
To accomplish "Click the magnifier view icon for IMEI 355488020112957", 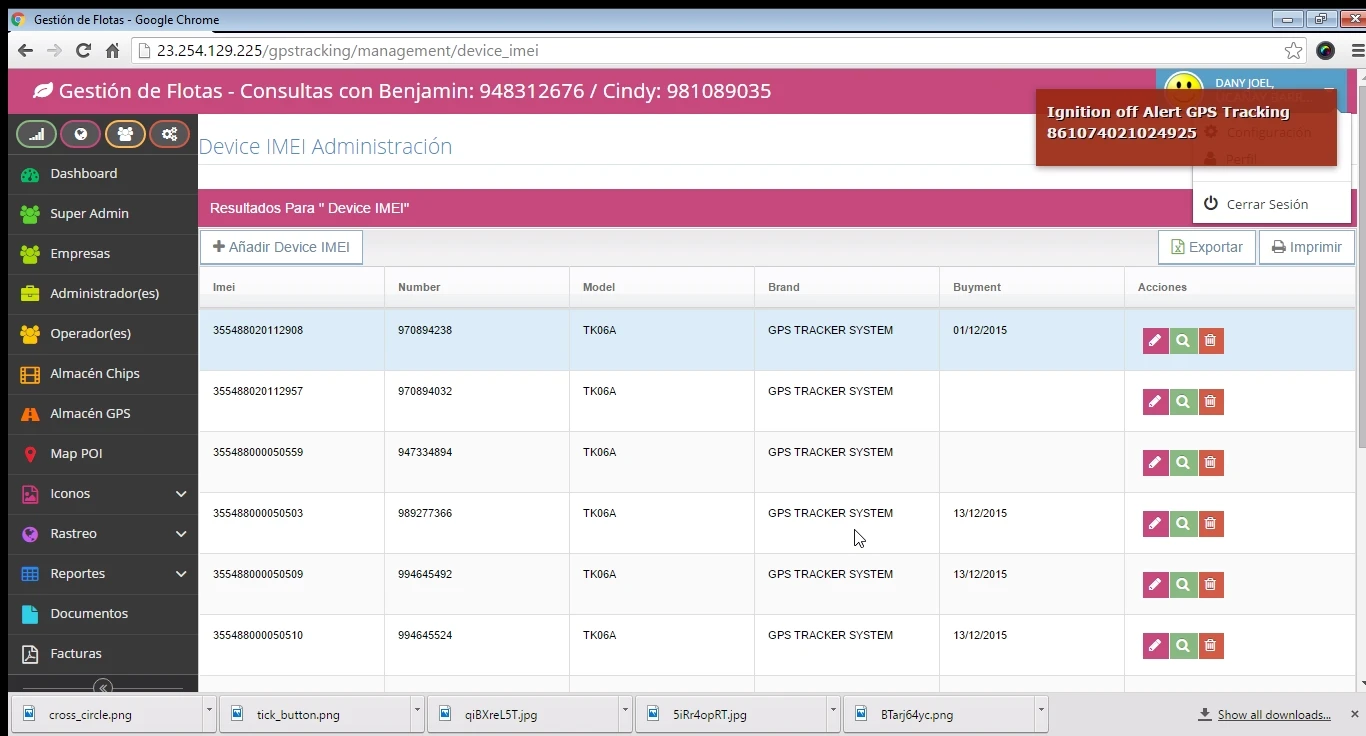I will (x=1183, y=402).
